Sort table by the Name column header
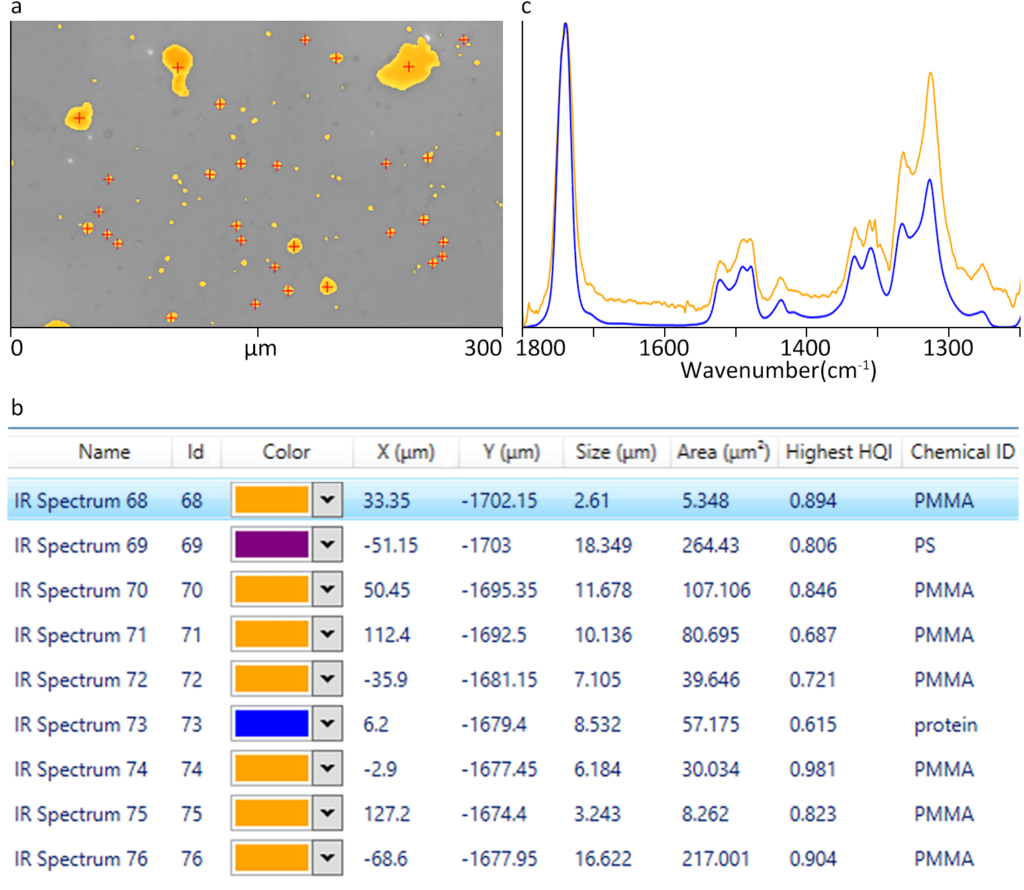The width and height of the screenshot is (1024, 890). pyautogui.click(x=104, y=452)
